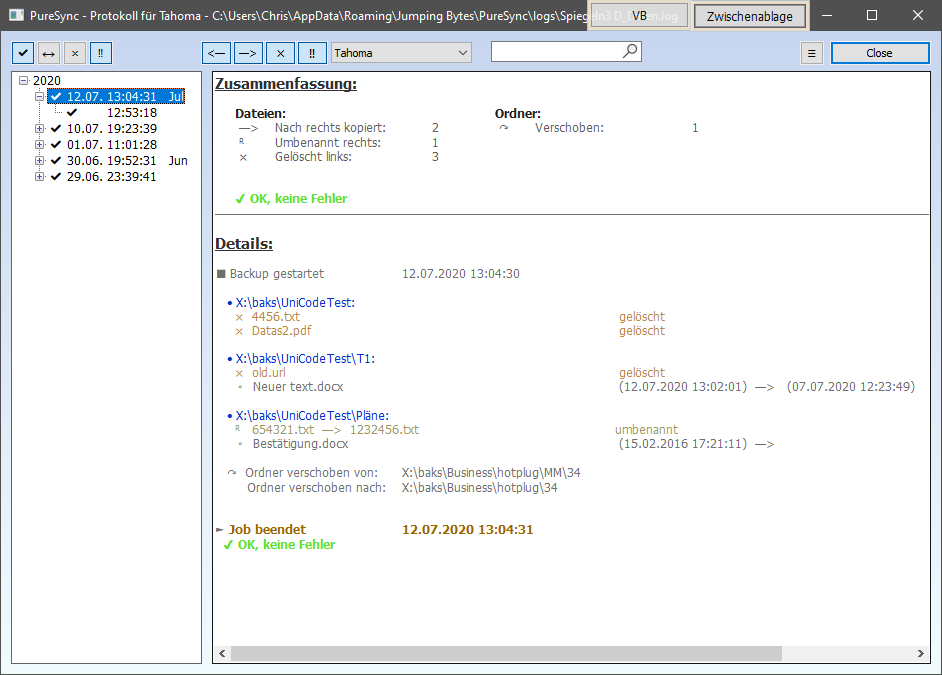Click the !! warnings icon in the left toolbar

(x=100, y=52)
